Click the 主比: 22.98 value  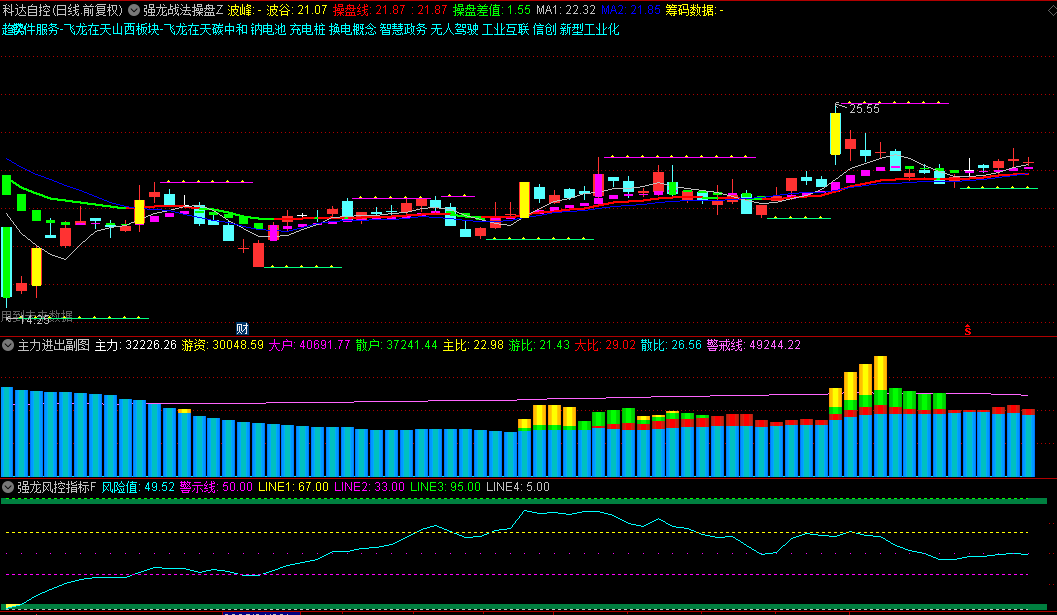tap(473, 345)
